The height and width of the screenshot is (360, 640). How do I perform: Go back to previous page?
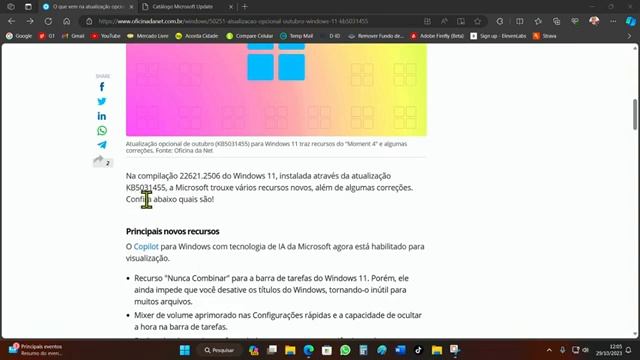11,21
